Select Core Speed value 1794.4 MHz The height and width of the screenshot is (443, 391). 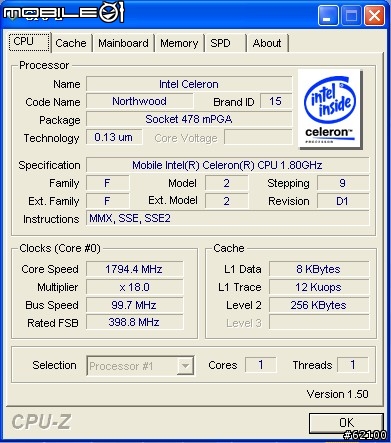(x=134, y=269)
